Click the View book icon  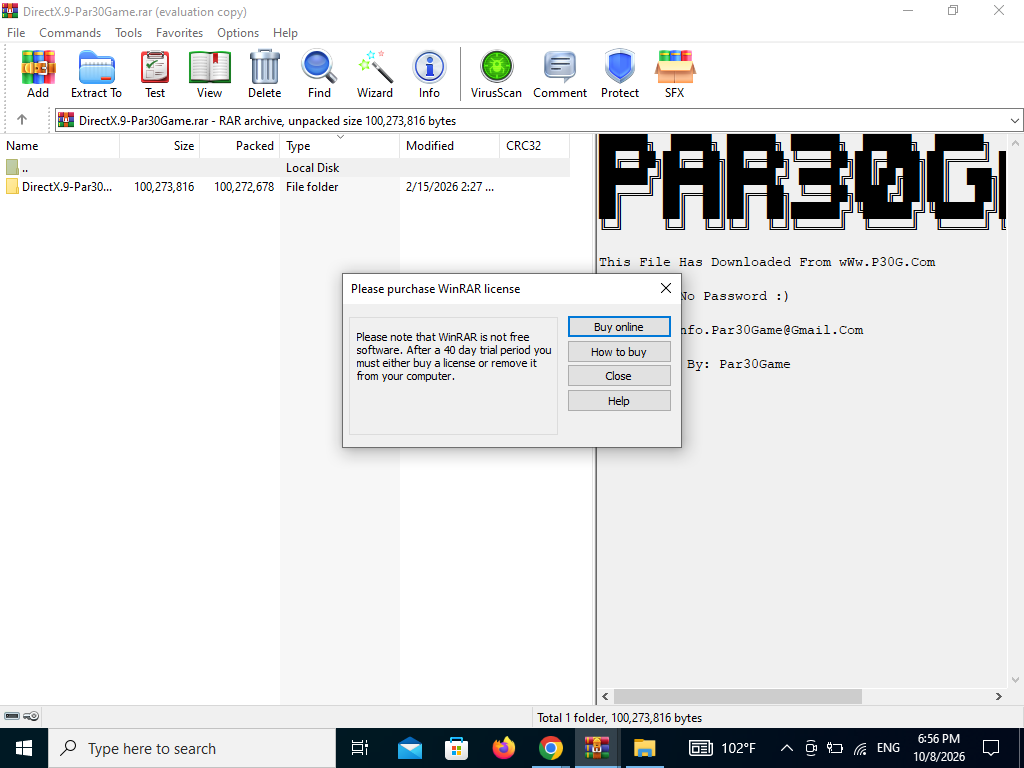(x=210, y=74)
